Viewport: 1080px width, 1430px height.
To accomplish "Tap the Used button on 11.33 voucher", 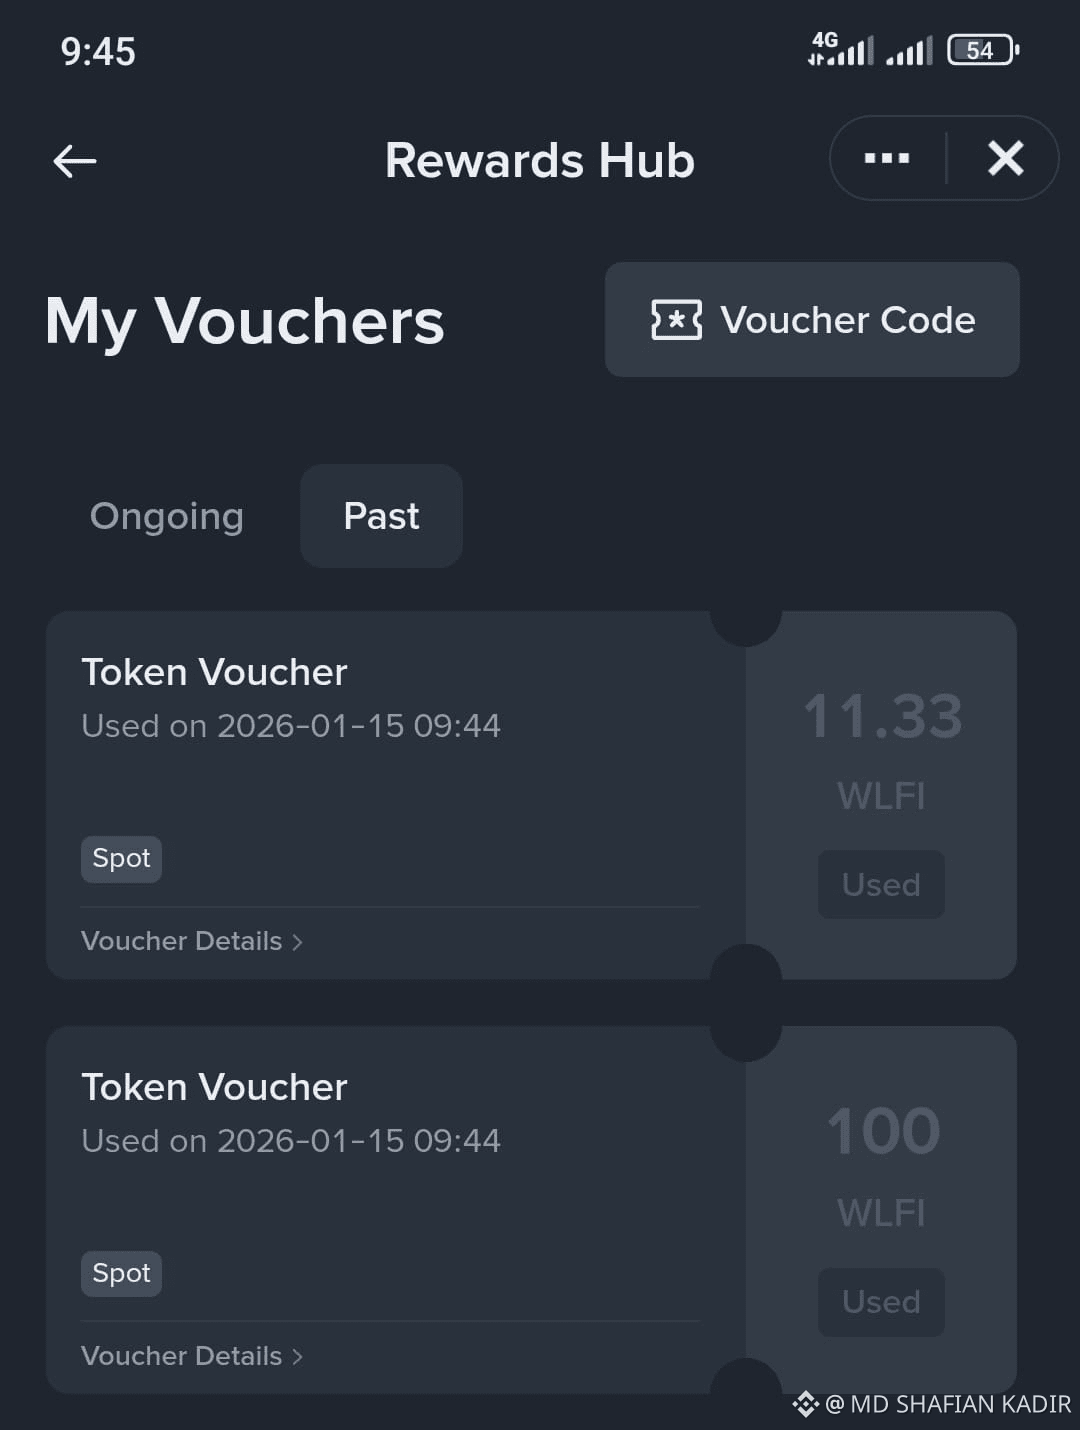I will (881, 885).
